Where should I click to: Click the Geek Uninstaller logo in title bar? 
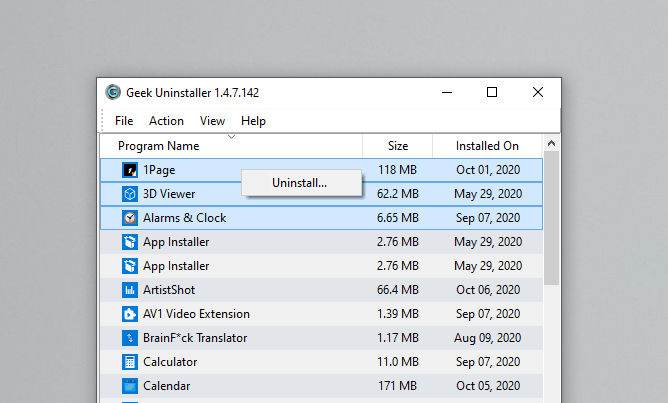(x=113, y=92)
